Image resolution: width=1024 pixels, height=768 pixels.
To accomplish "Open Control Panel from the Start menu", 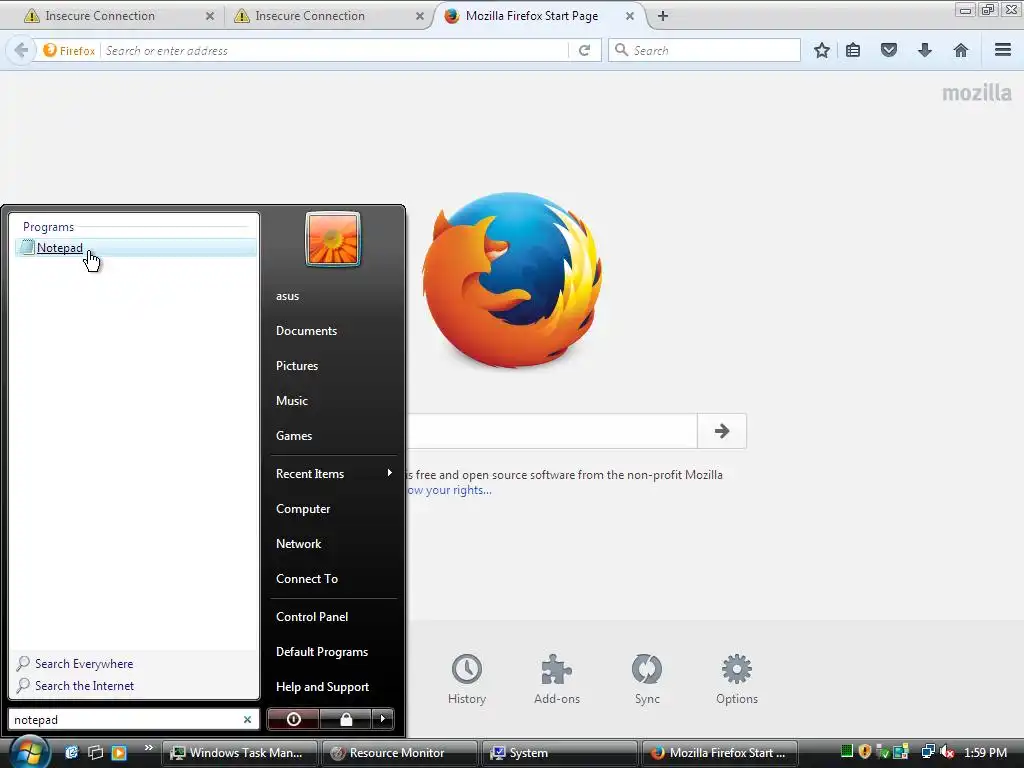I will 312,616.
